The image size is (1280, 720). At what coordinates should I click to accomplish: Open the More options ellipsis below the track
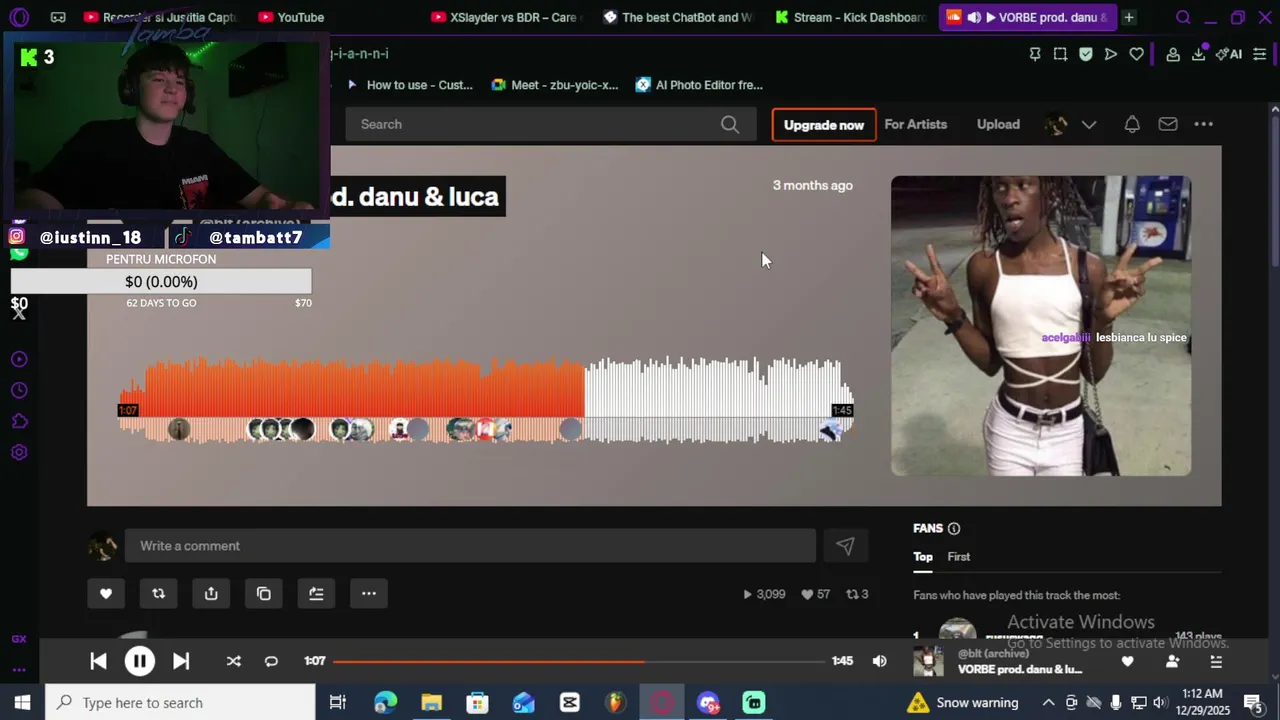pyautogui.click(x=369, y=594)
